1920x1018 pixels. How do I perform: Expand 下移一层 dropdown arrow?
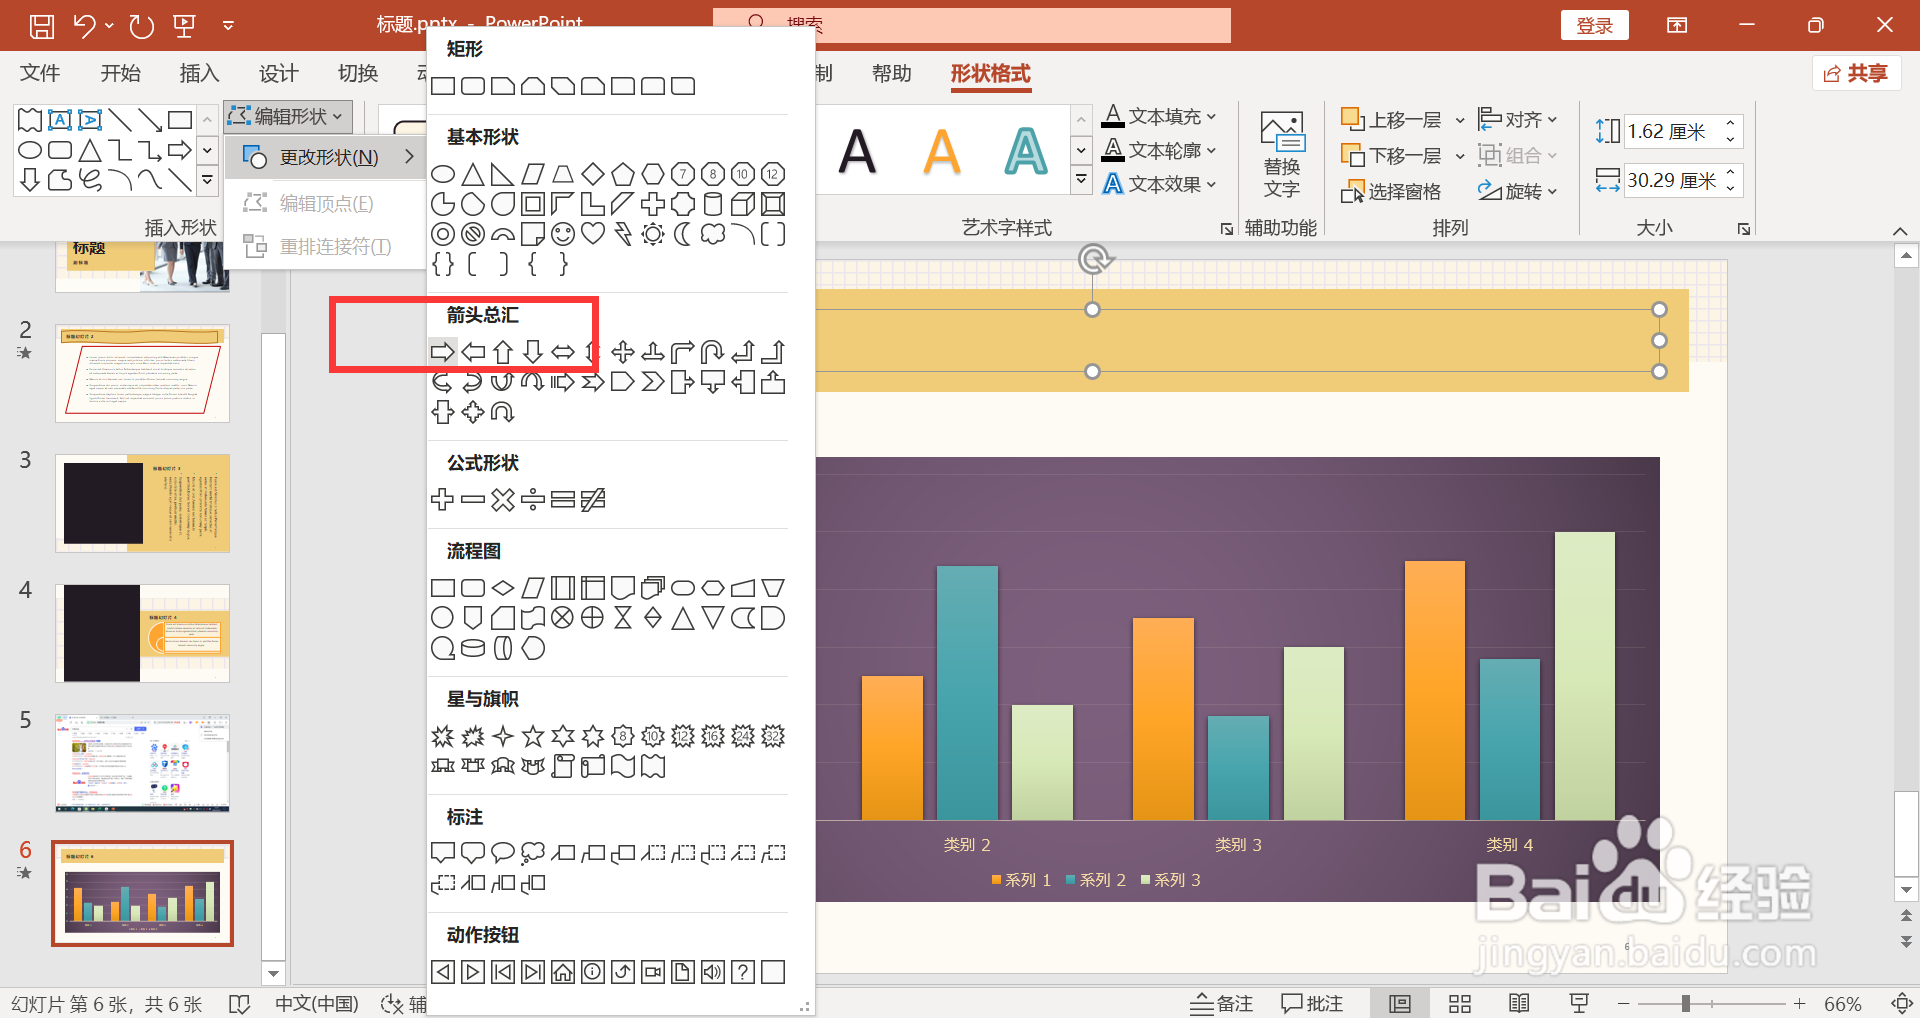pos(1459,156)
